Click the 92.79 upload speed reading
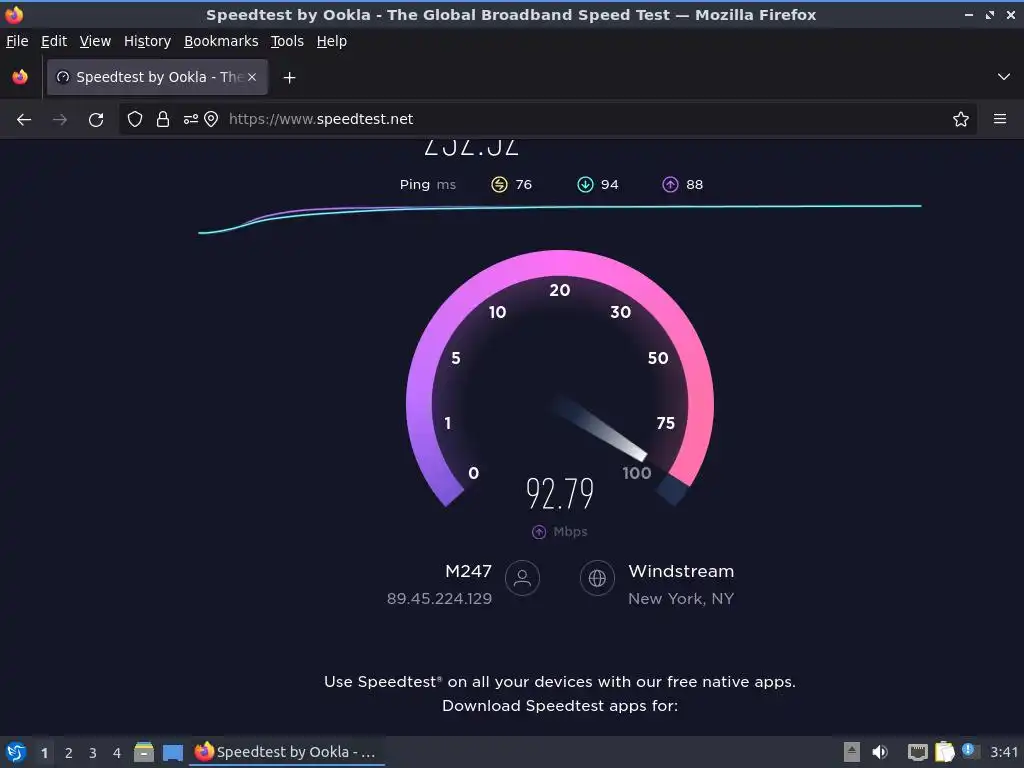 click(560, 494)
